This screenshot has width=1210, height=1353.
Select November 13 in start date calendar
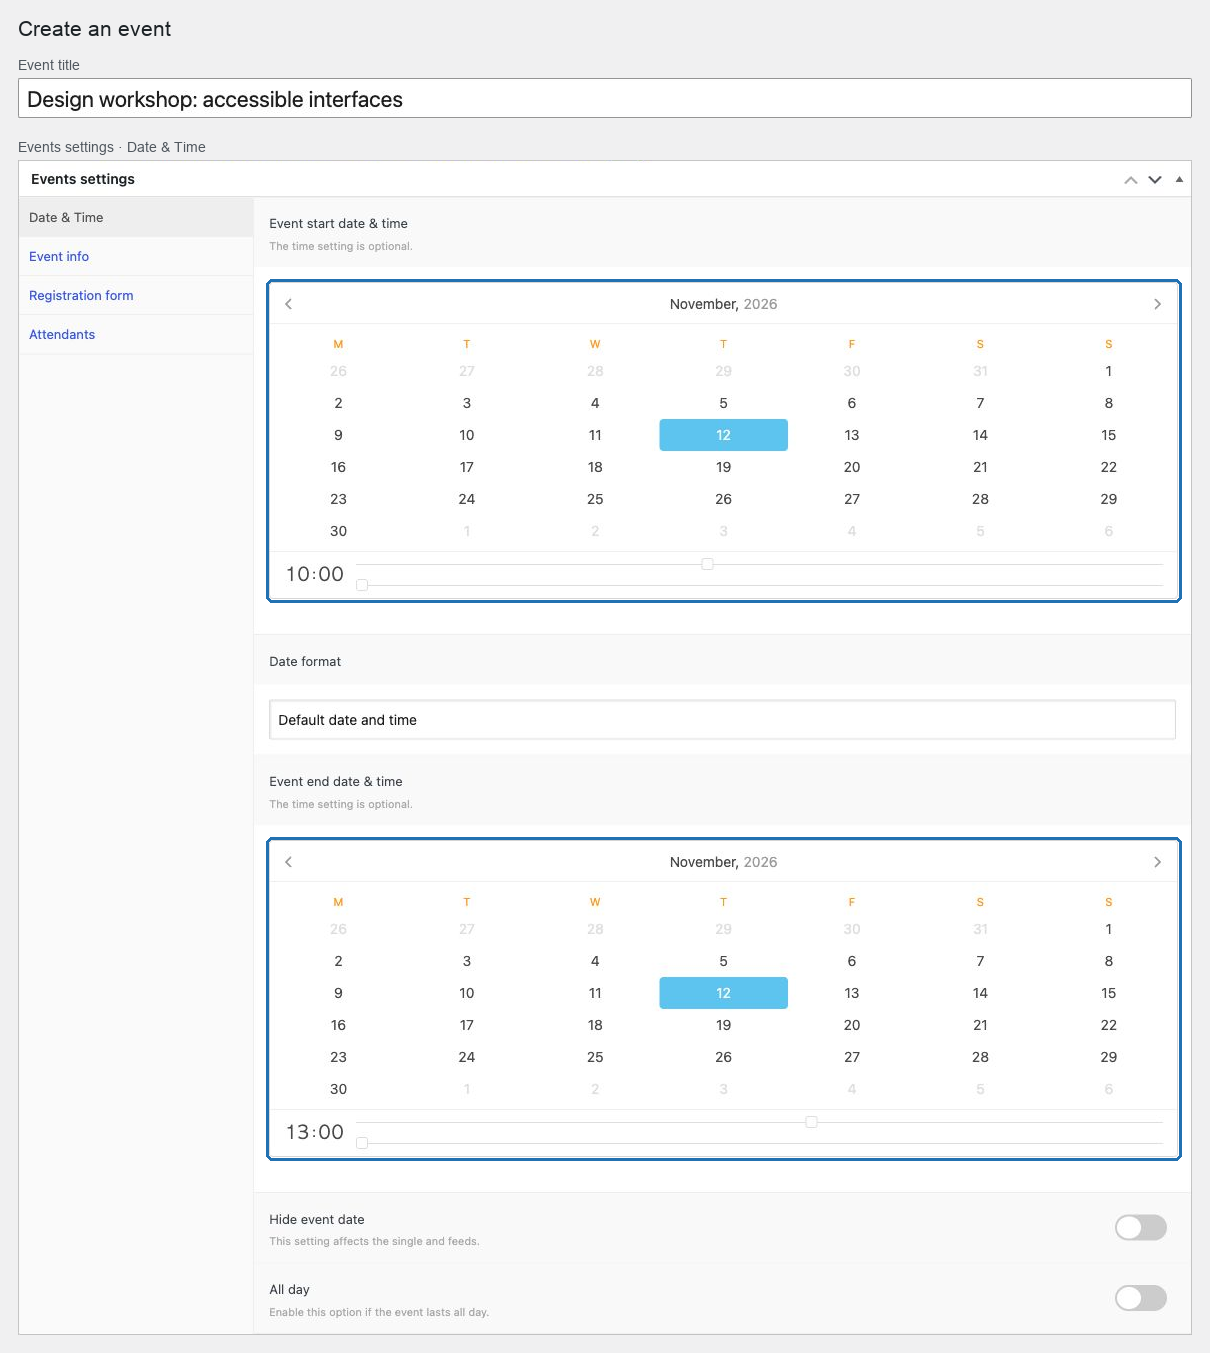tap(852, 435)
